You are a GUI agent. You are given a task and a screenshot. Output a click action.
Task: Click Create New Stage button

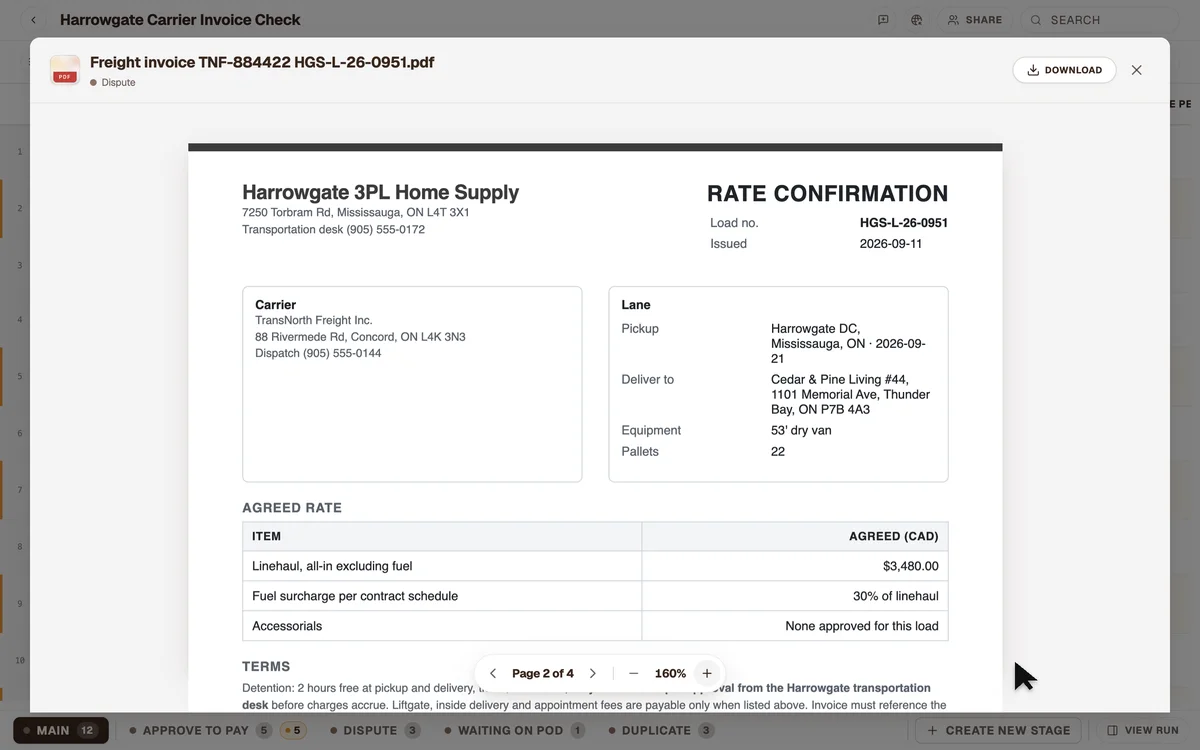[998, 730]
